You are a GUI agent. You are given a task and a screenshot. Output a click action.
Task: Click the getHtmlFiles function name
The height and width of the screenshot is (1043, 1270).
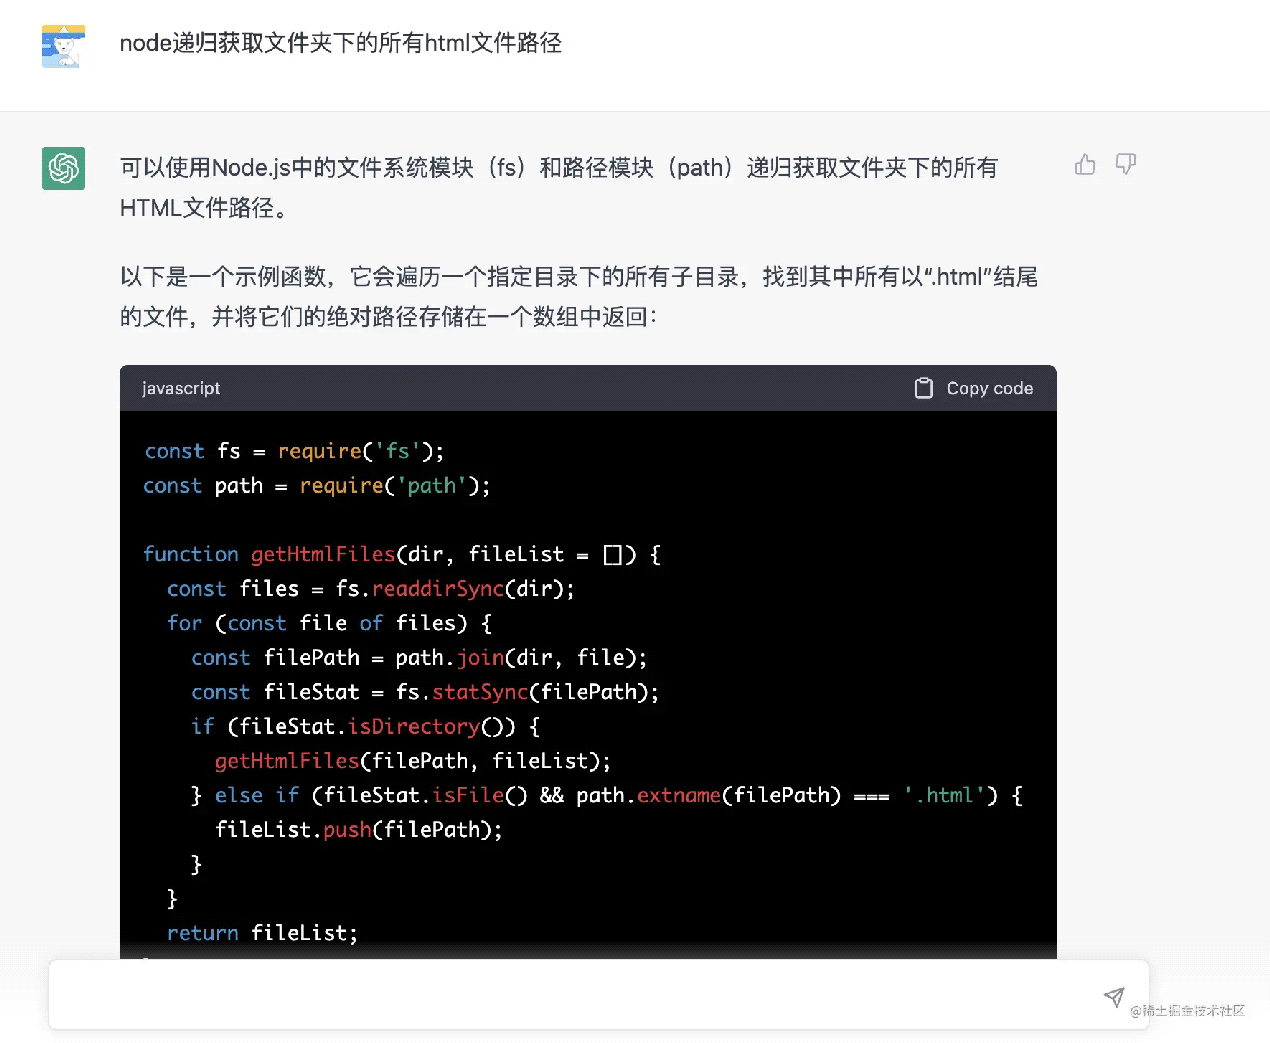[x=322, y=554]
